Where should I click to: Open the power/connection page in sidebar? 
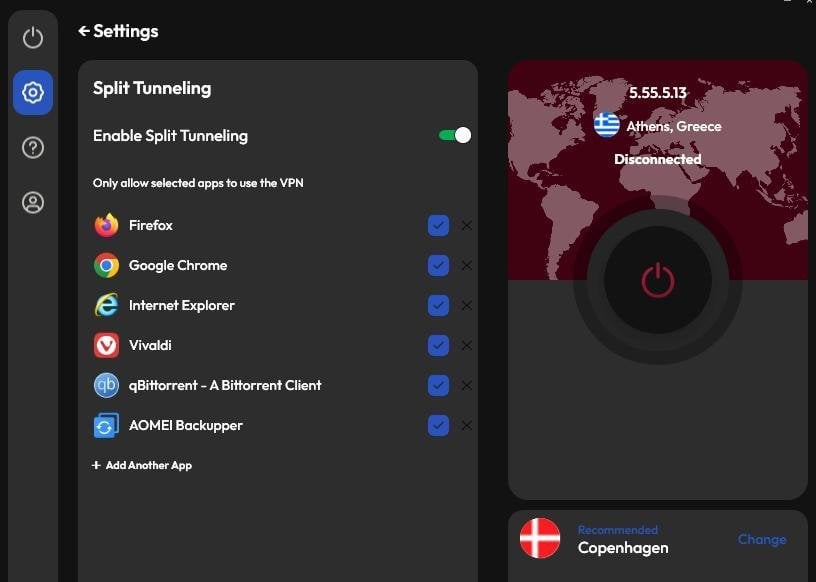pyautogui.click(x=33, y=37)
